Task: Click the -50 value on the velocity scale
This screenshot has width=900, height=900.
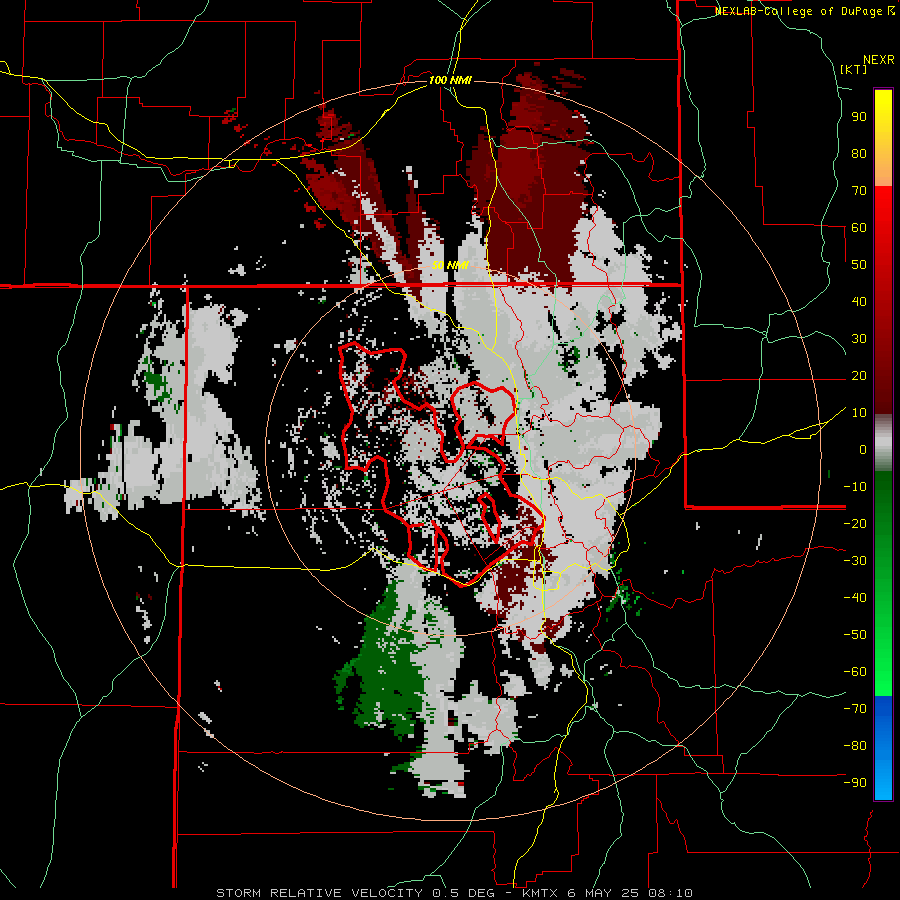Action: click(855, 635)
